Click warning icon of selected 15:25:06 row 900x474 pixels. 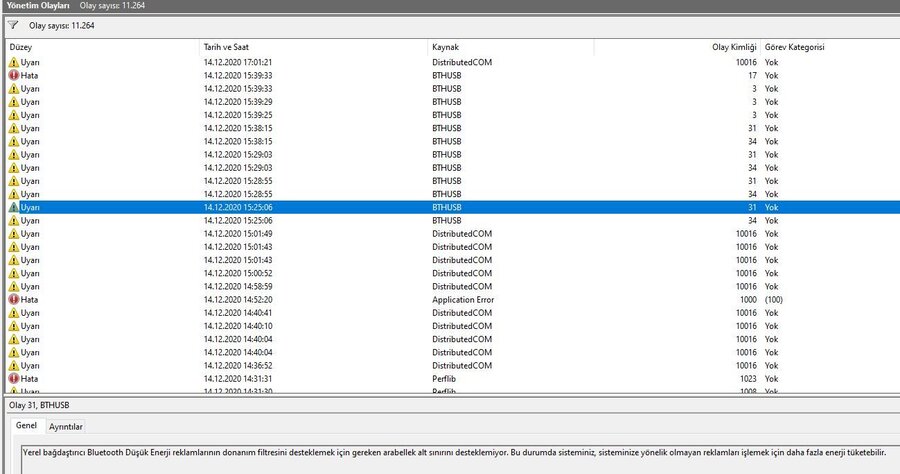point(14,207)
